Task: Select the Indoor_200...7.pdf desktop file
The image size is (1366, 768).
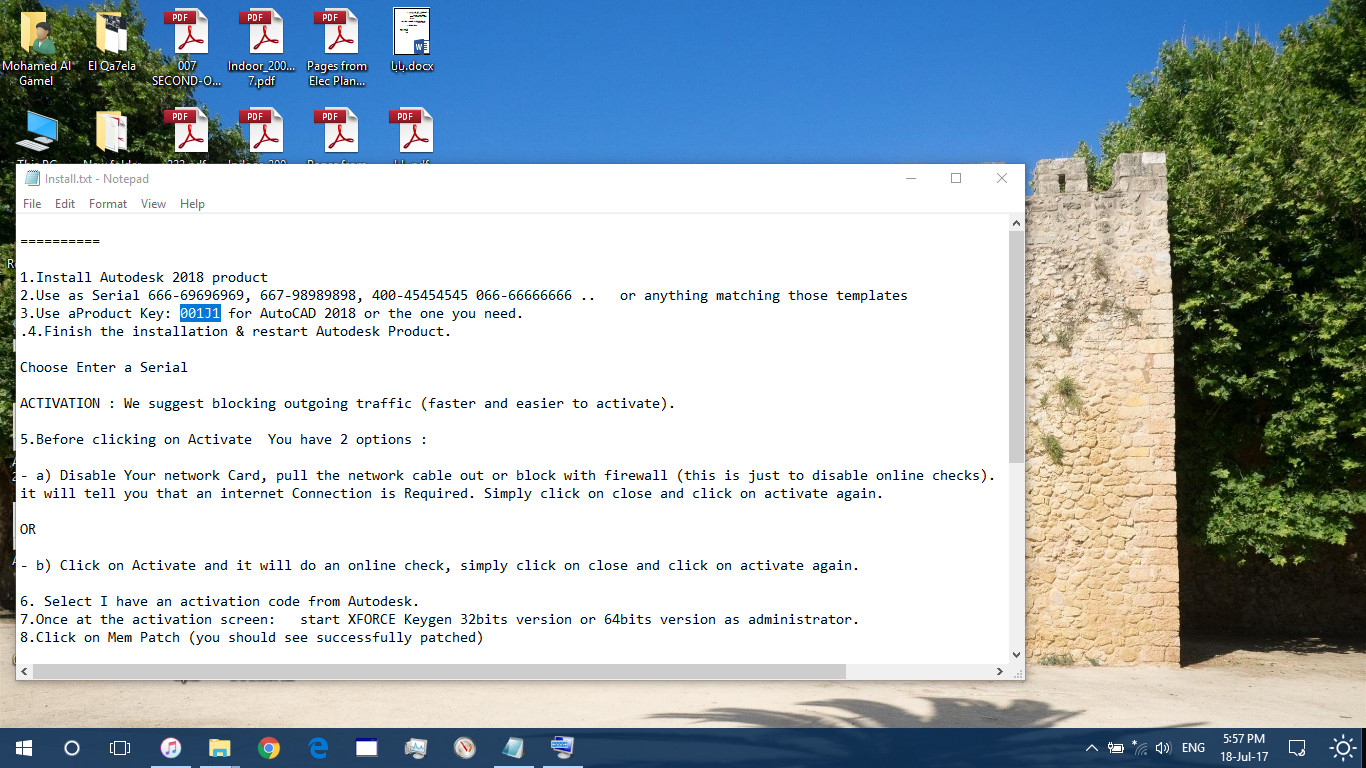Action: pos(262,48)
